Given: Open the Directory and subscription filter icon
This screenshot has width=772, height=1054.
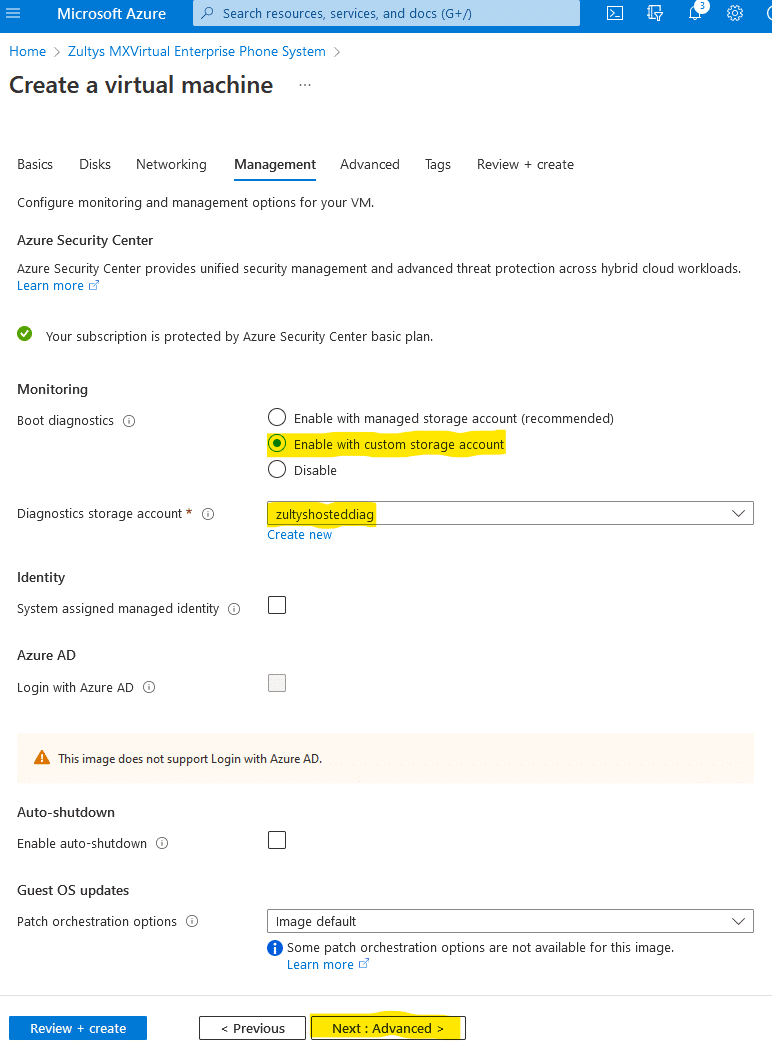Looking at the screenshot, I should pos(654,13).
